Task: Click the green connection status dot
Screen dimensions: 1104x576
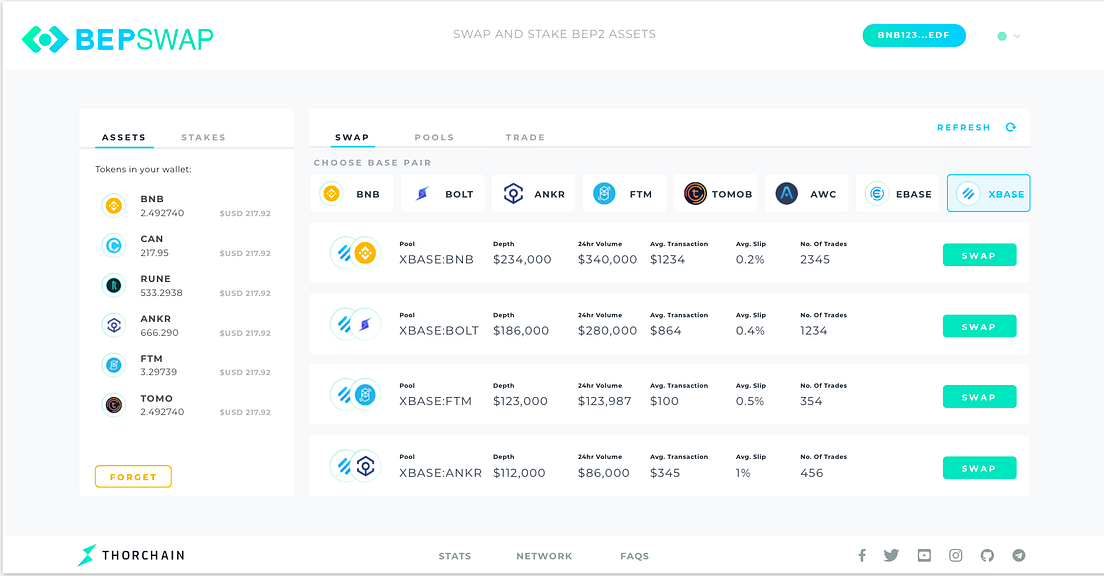Action: 1002,36
